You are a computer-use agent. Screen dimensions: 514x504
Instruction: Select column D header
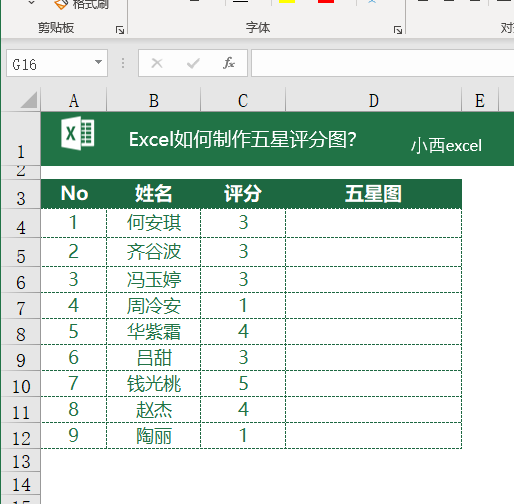pyautogui.click(x=374, y=100)
